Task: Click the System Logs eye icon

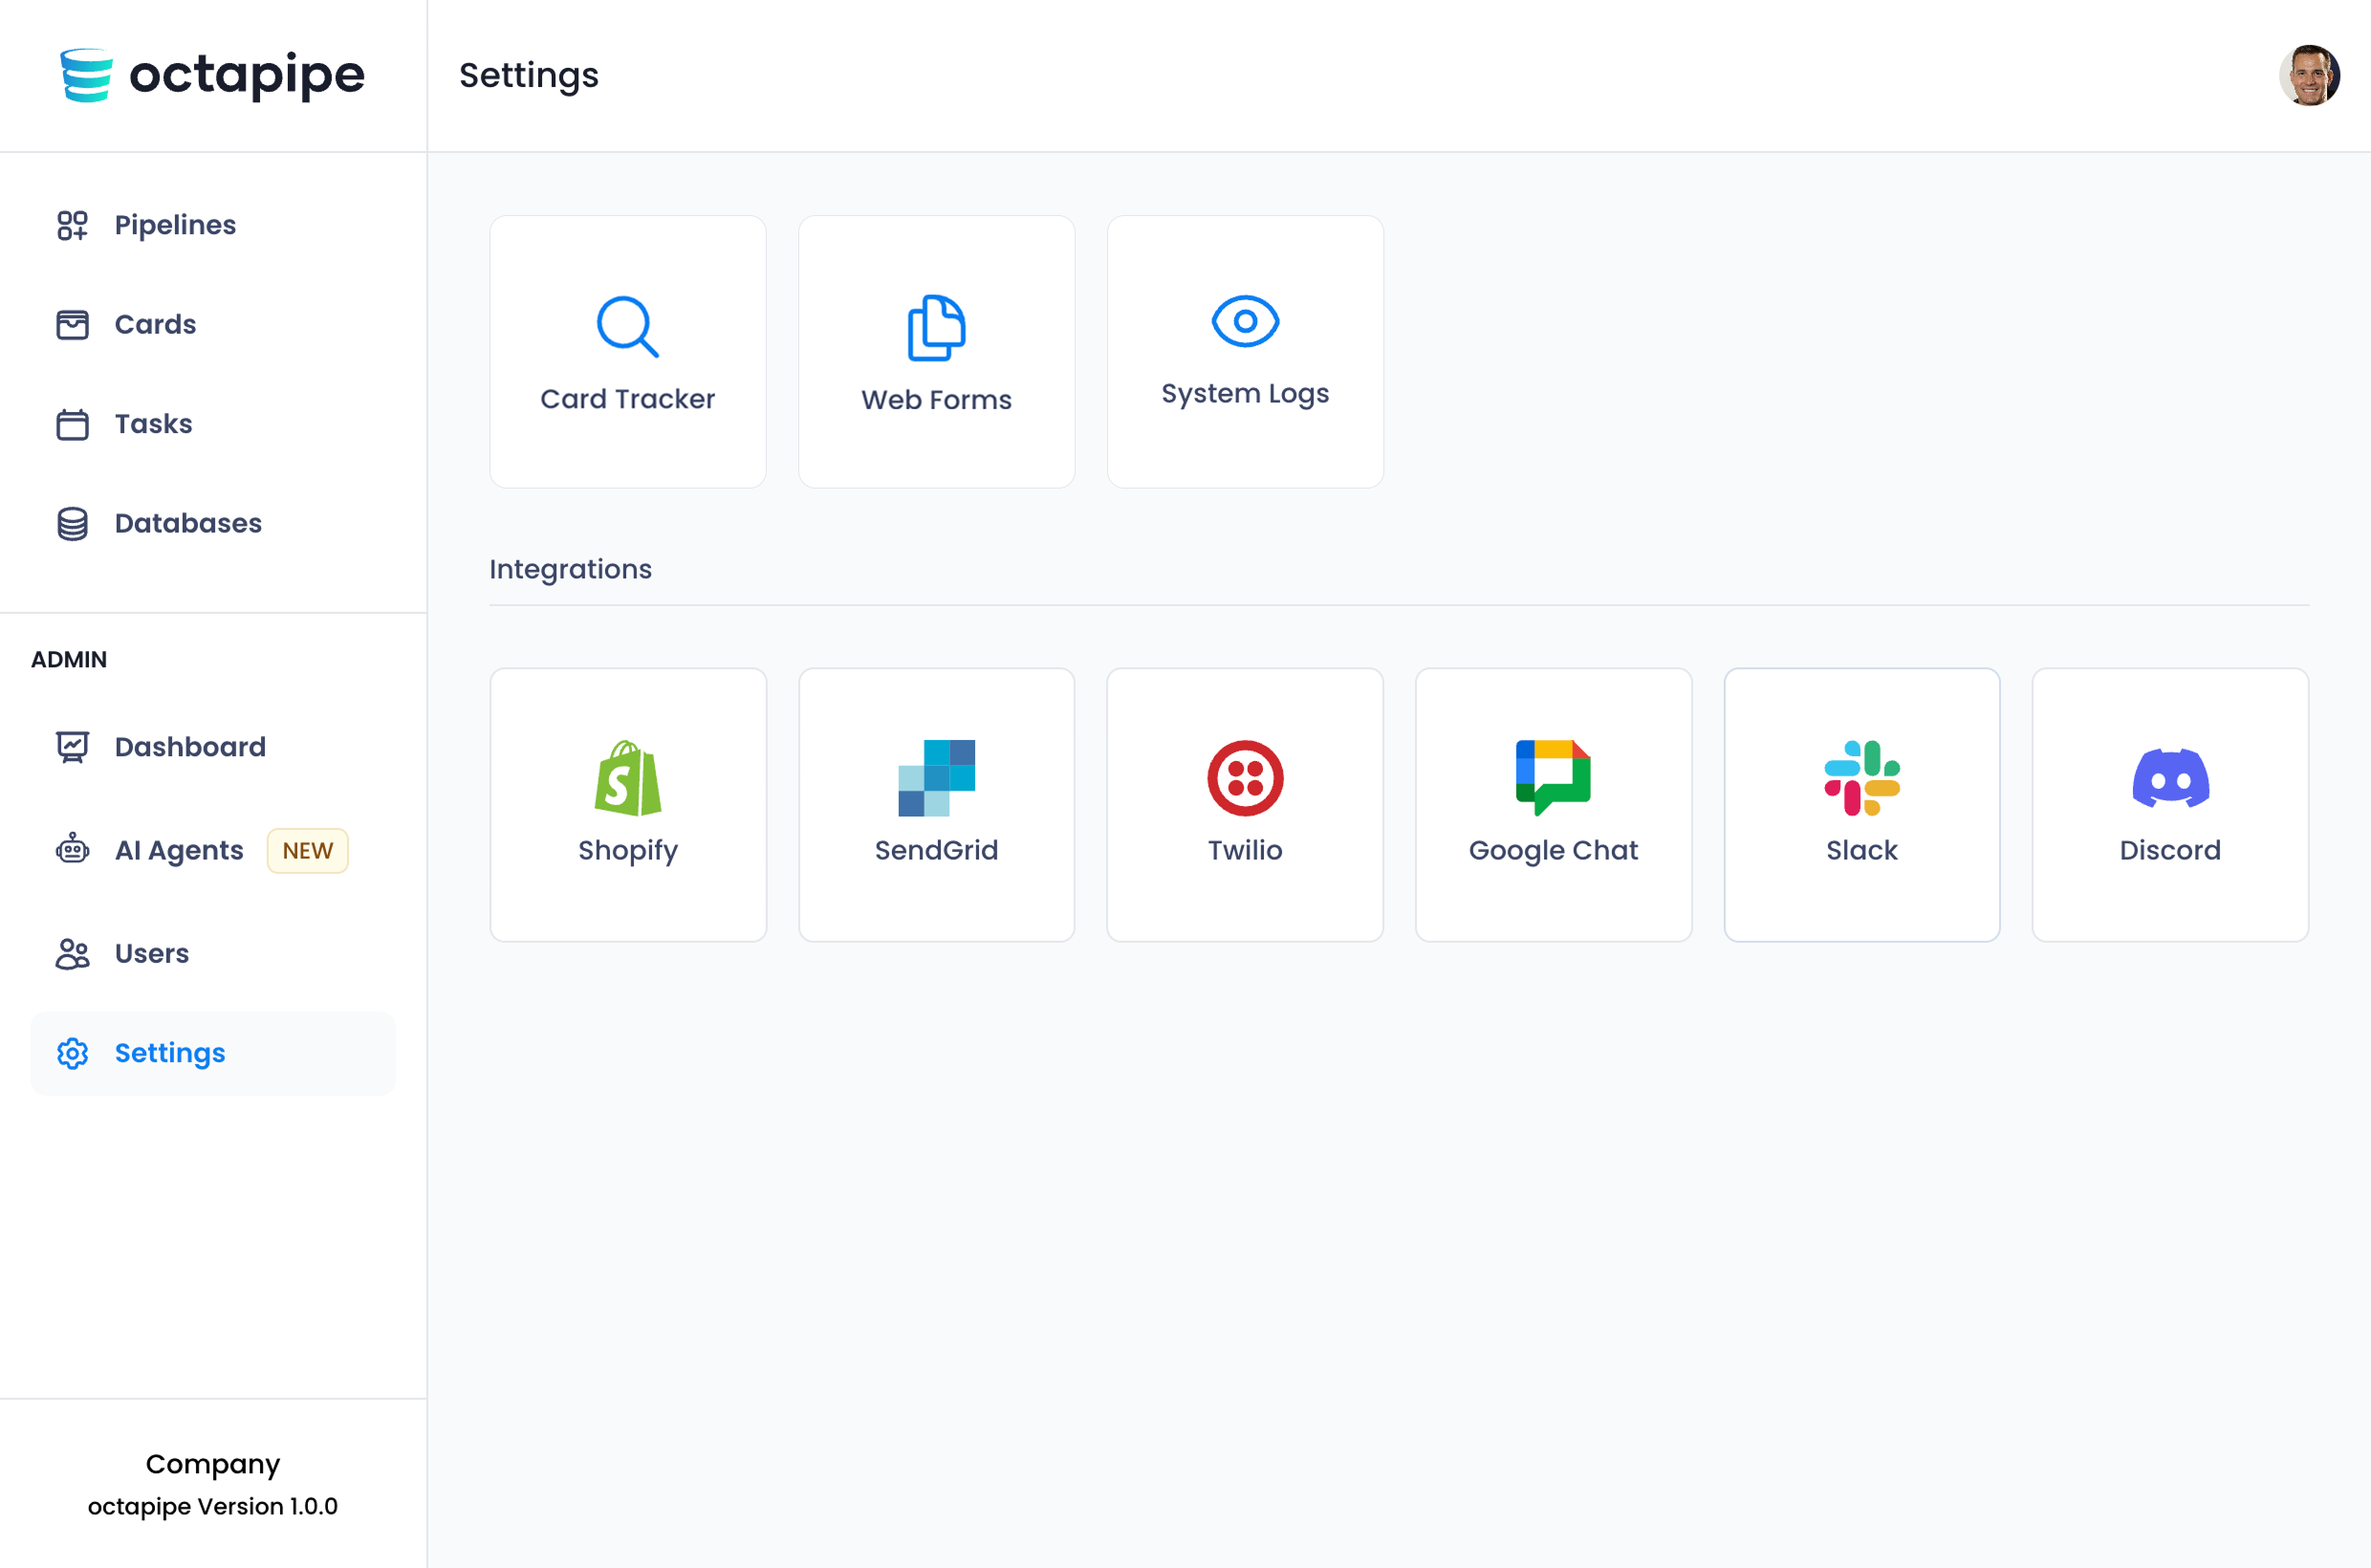Action: pyautogui.click(x=1245, y=321)
